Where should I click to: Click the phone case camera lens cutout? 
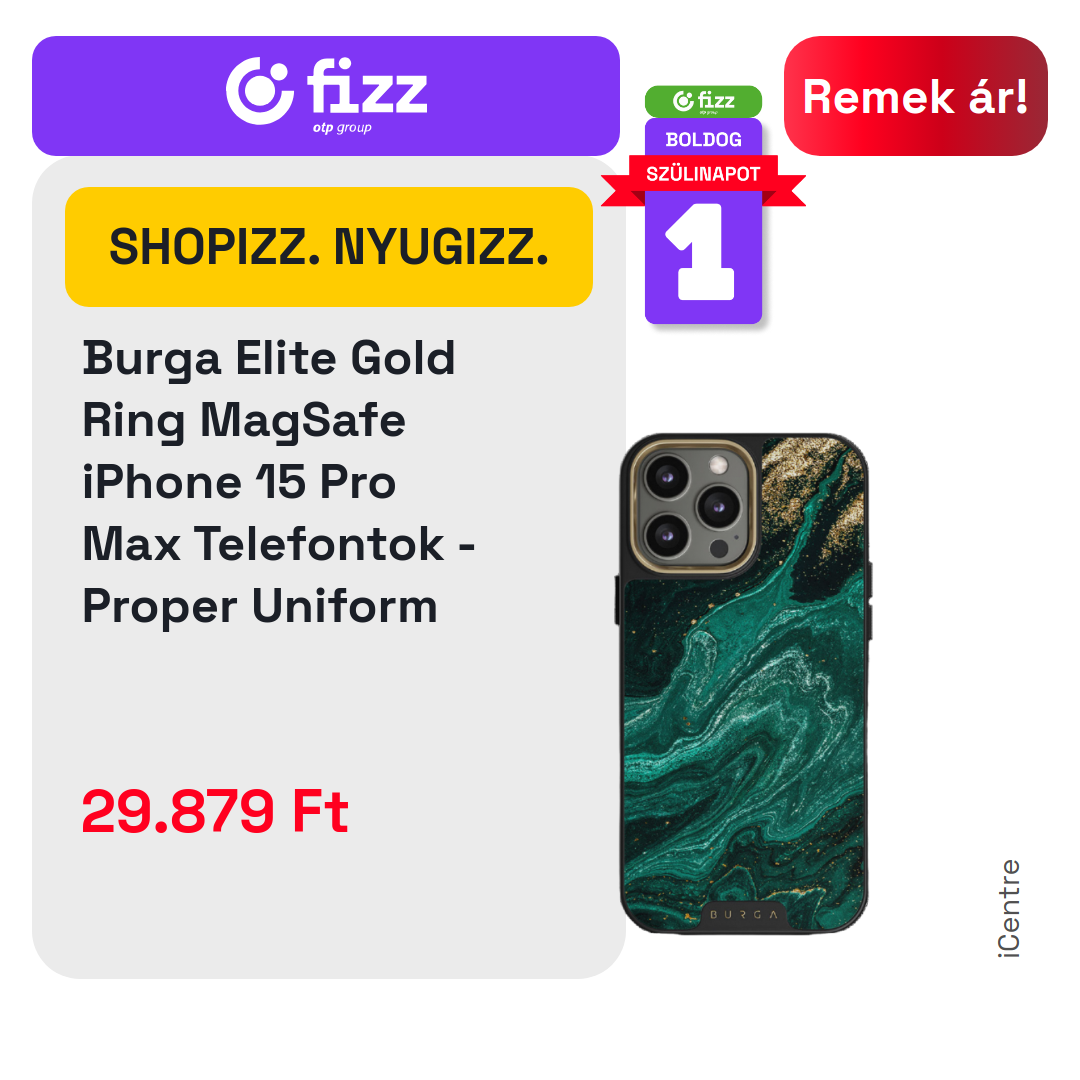(694, 507)
